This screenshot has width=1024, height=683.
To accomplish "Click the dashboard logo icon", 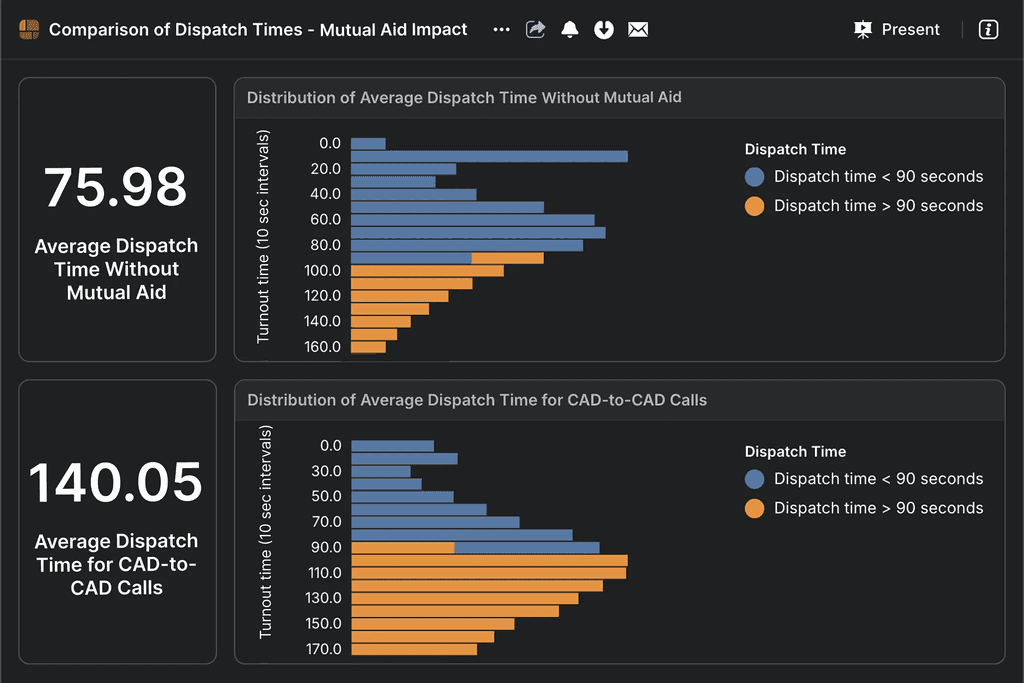I will click(x=28, y=30).
